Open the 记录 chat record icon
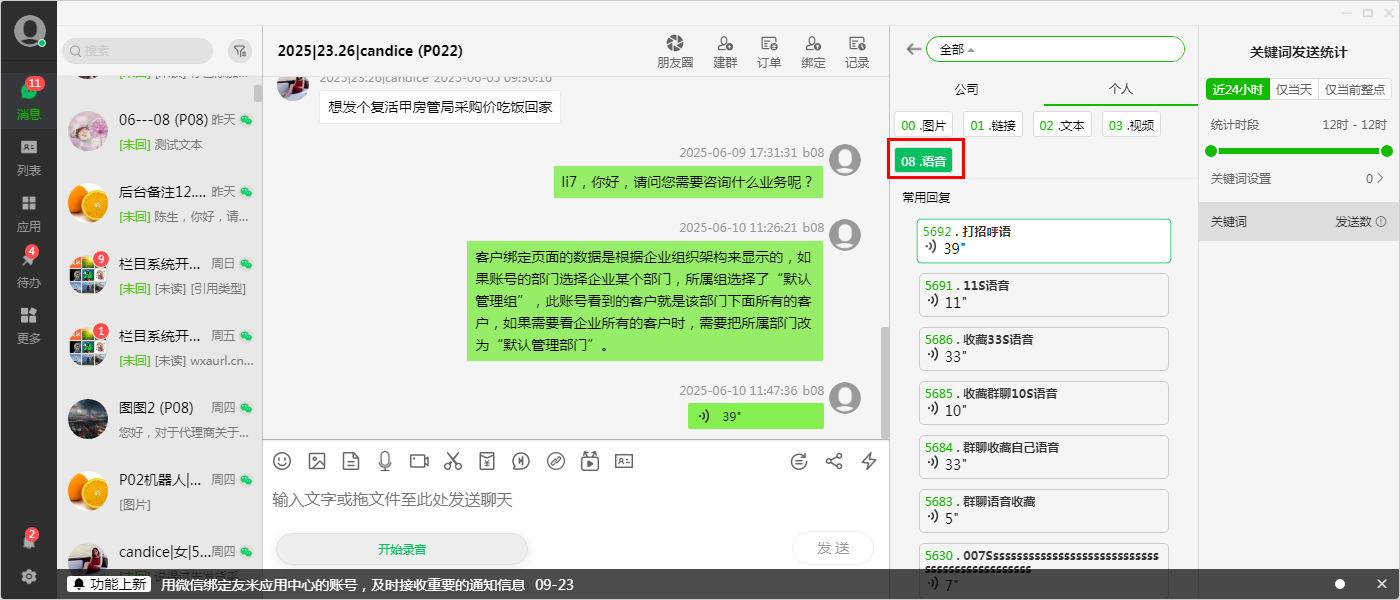 856,50
